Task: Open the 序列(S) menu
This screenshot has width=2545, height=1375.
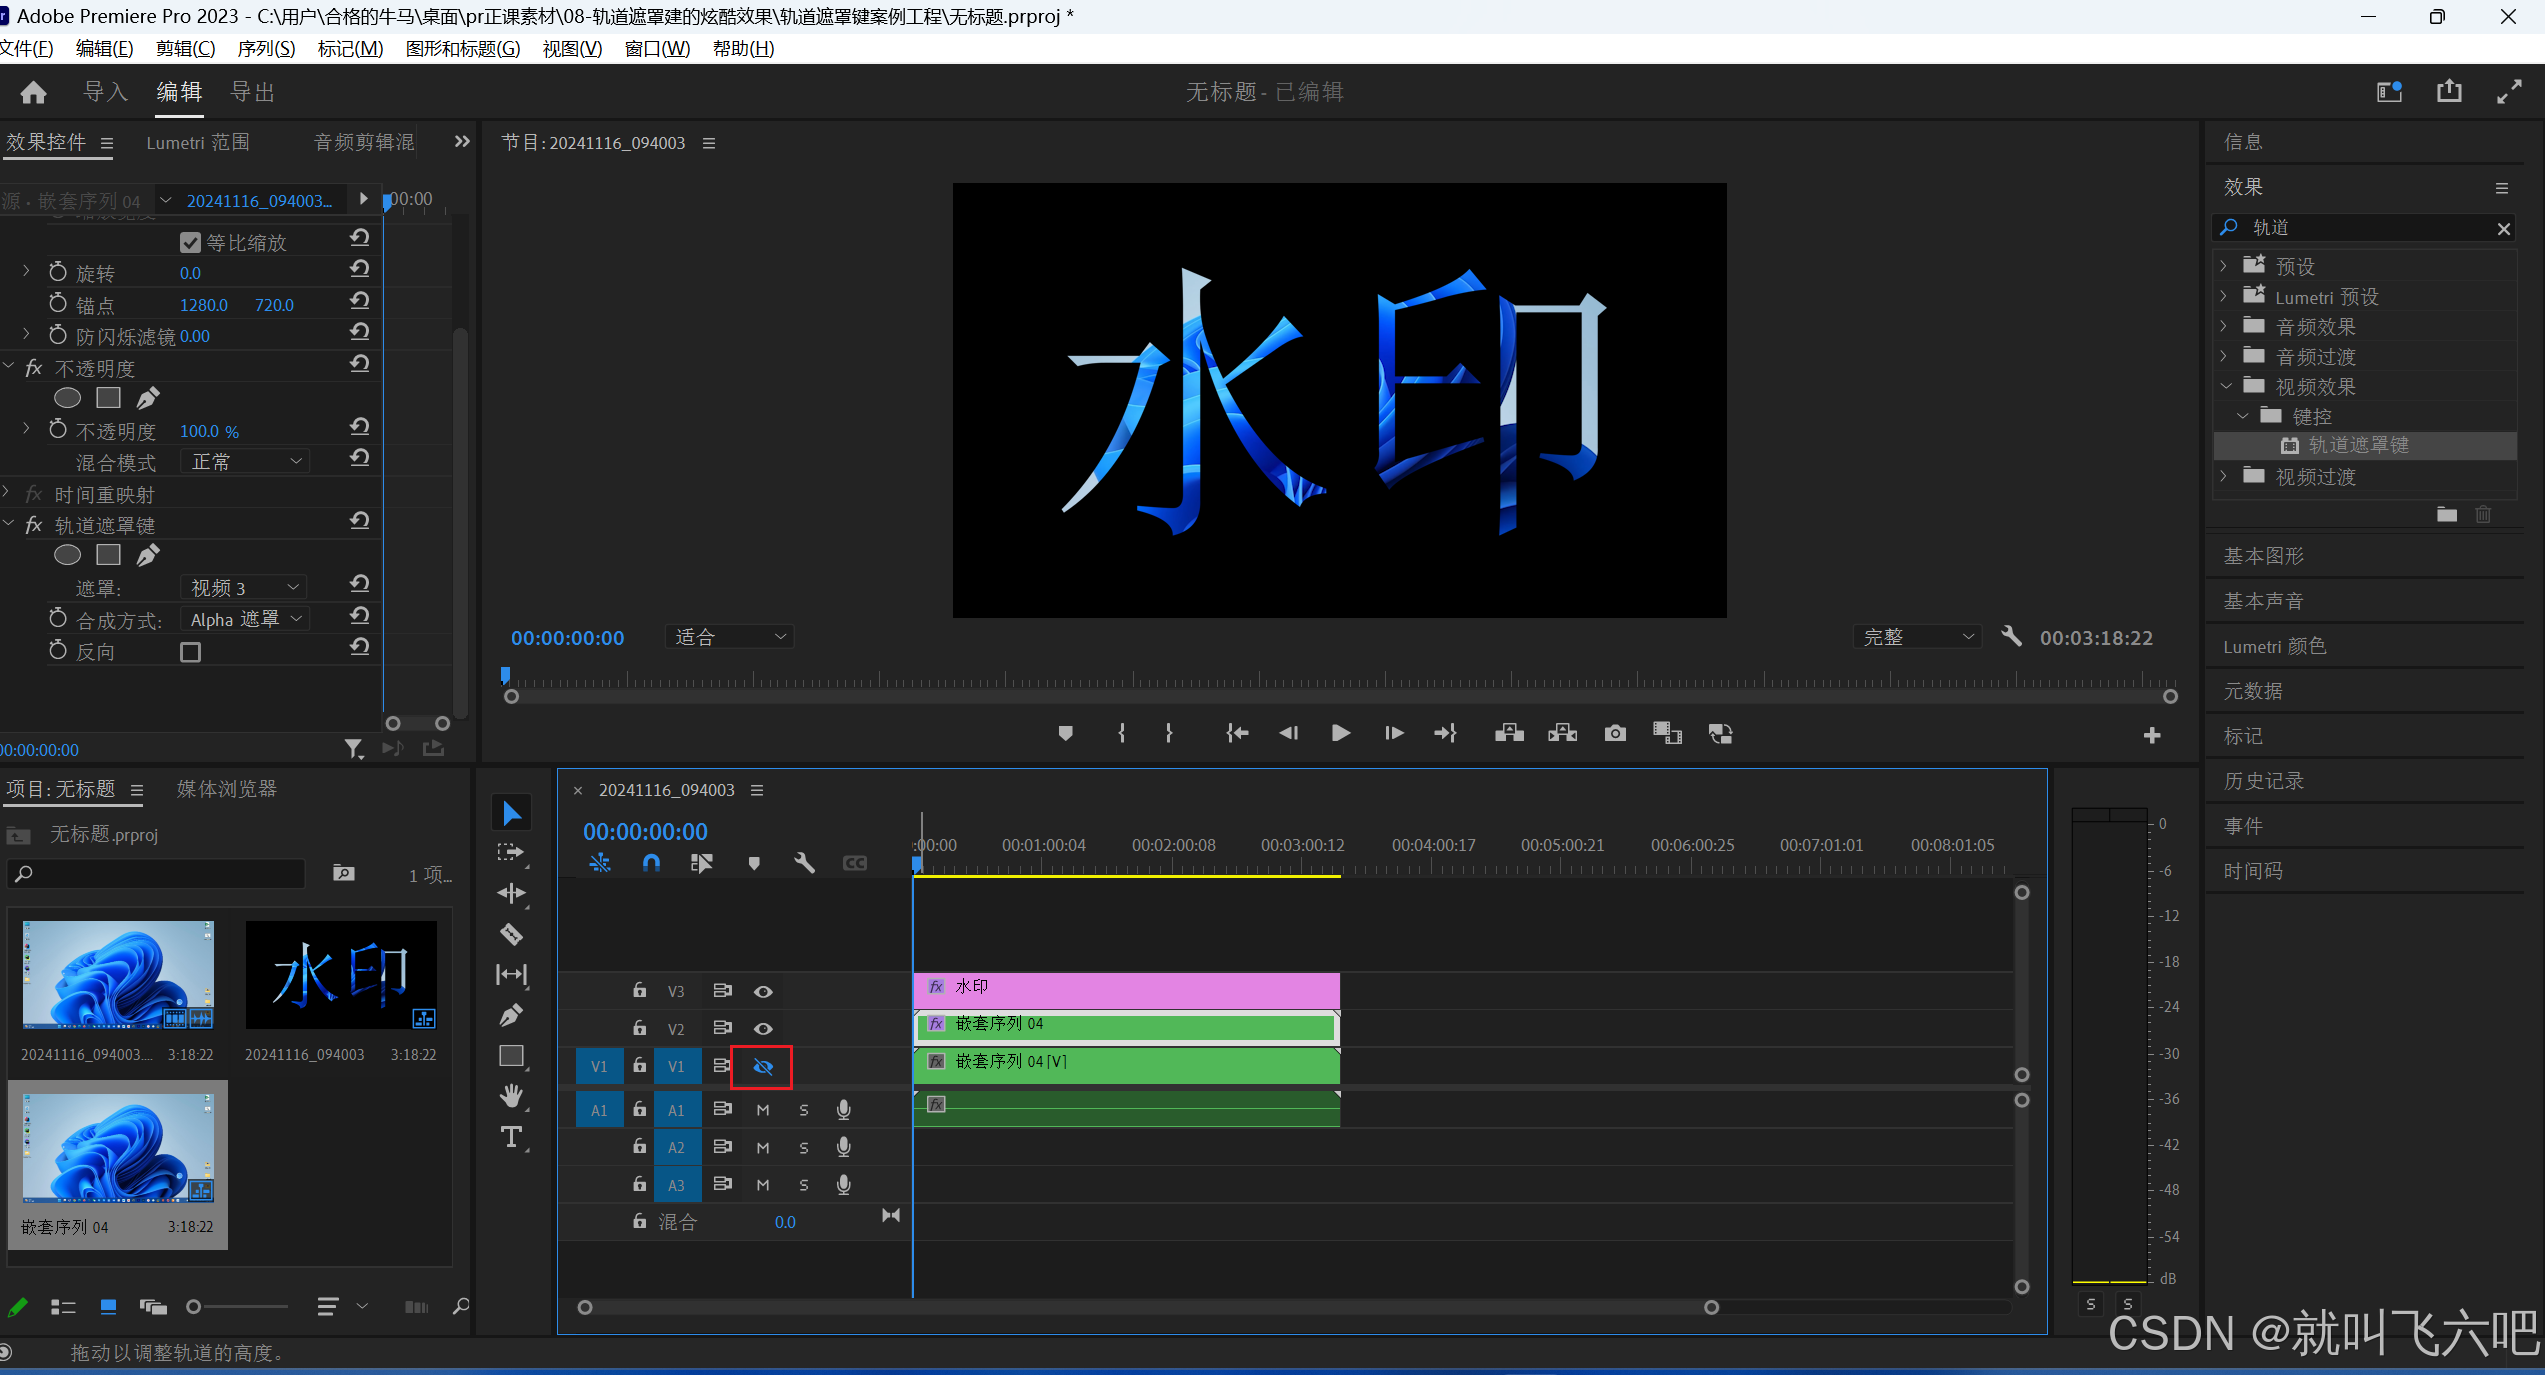Action: 266,48
